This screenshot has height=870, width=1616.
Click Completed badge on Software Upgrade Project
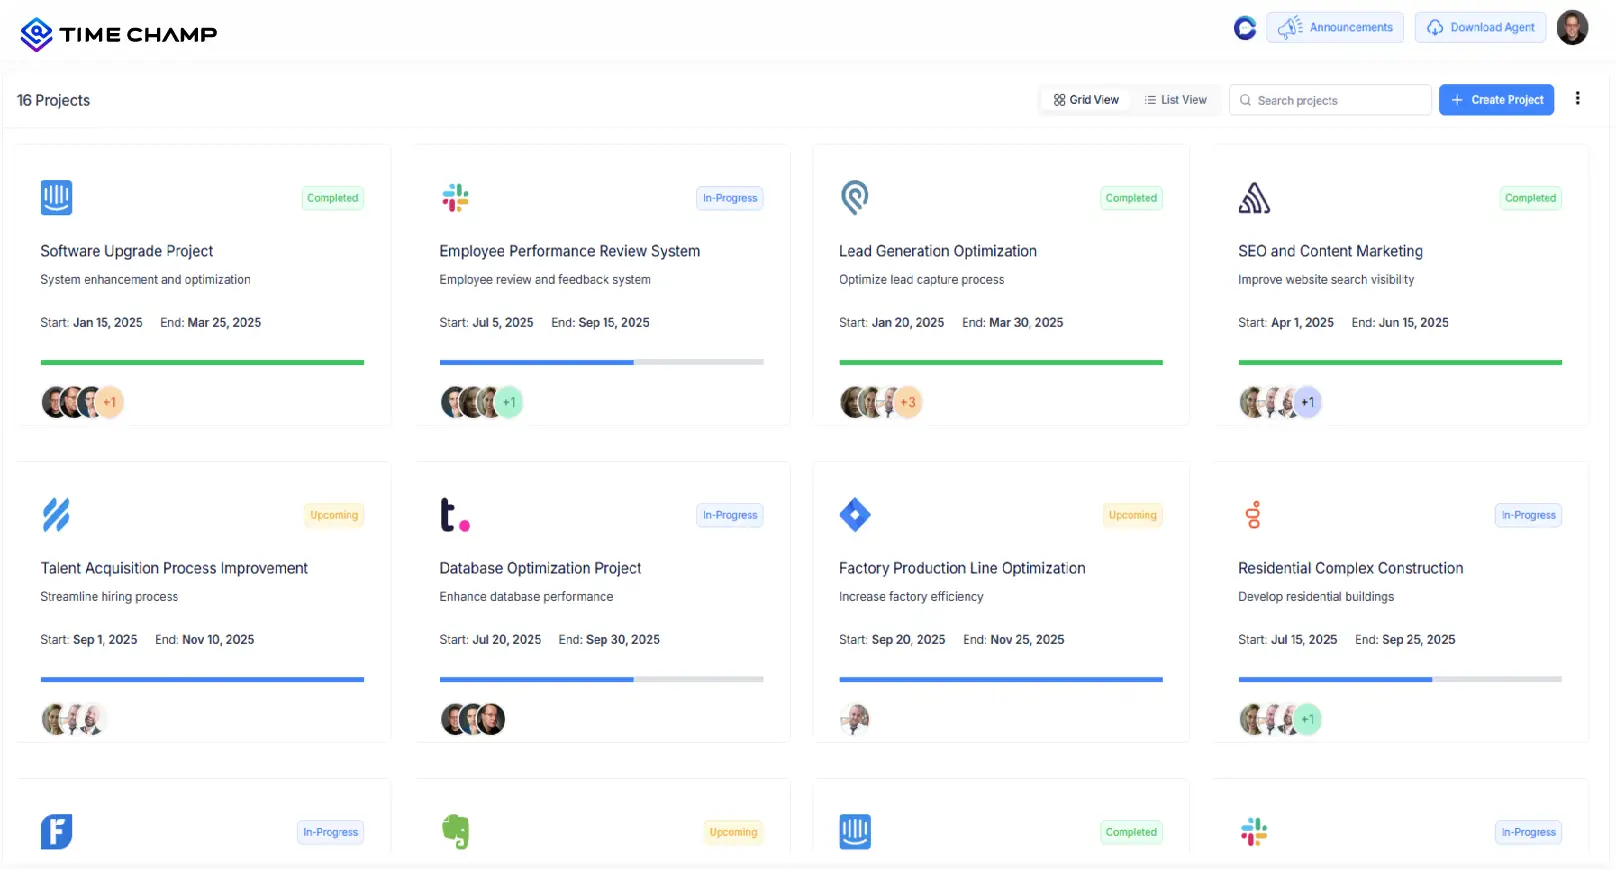[333, 198]
